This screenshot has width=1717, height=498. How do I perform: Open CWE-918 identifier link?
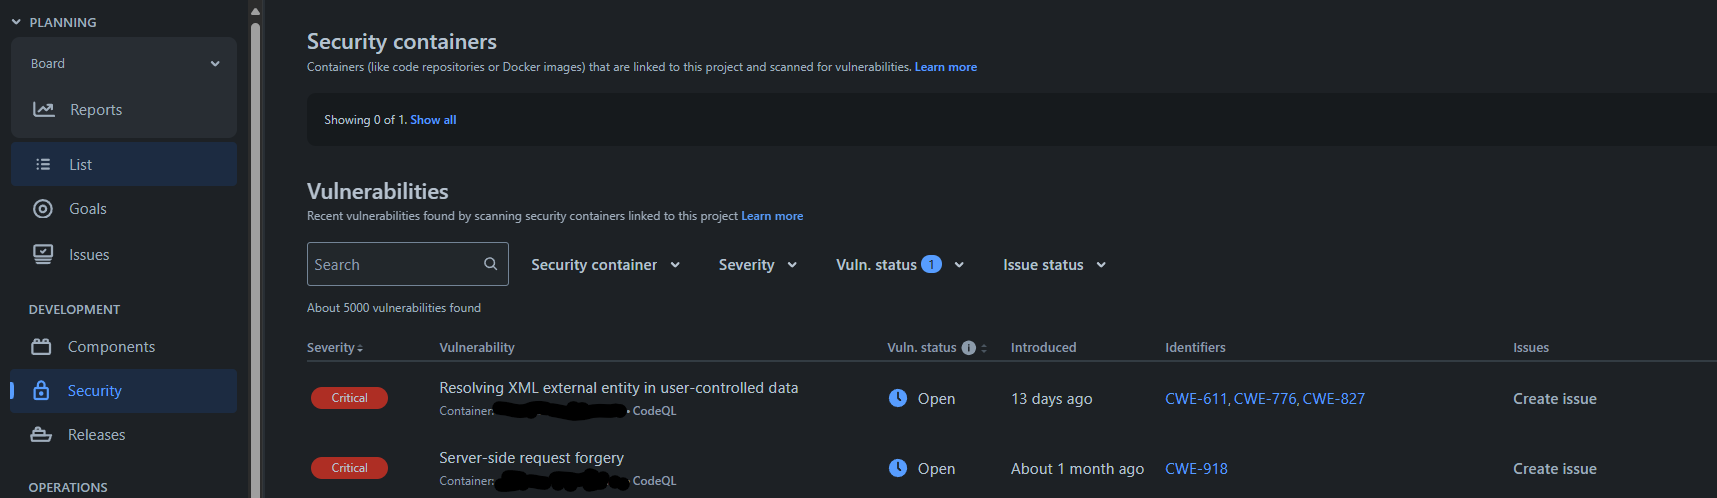[1196, 469]
